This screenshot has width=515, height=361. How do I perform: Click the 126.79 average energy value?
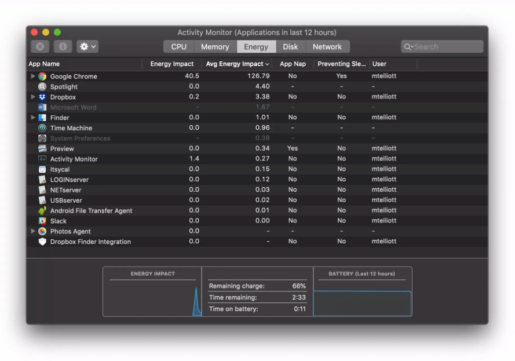[x=258, y=76]
